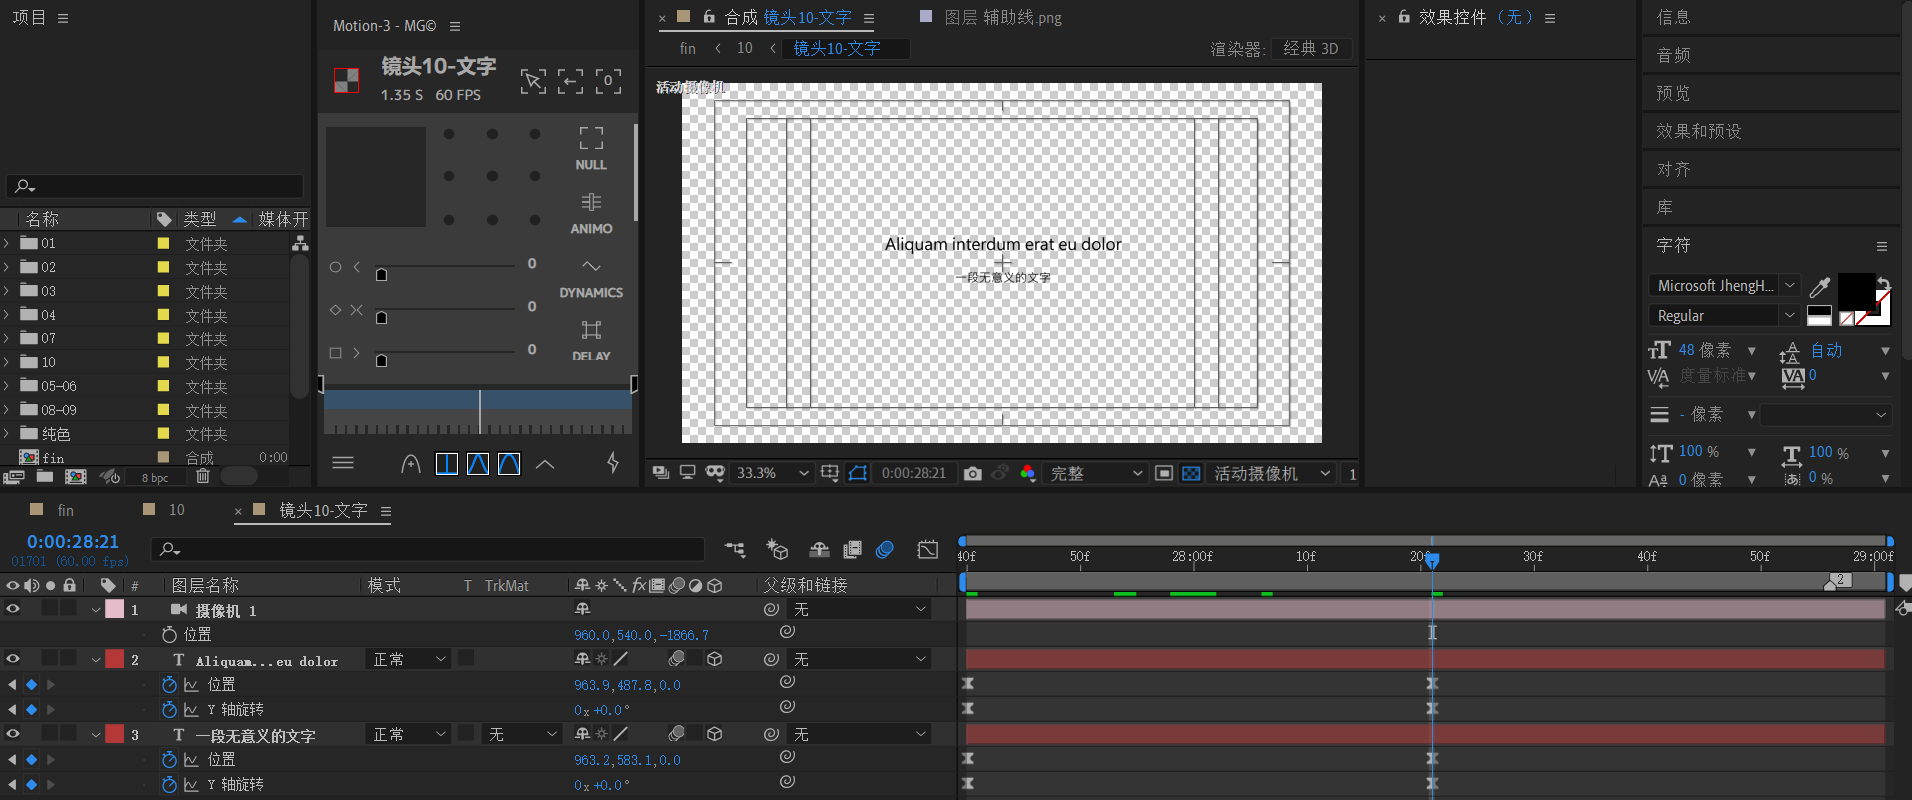Click the timeline layer search field
This screenshot has height=800, width=1912.
pos(428,549)
